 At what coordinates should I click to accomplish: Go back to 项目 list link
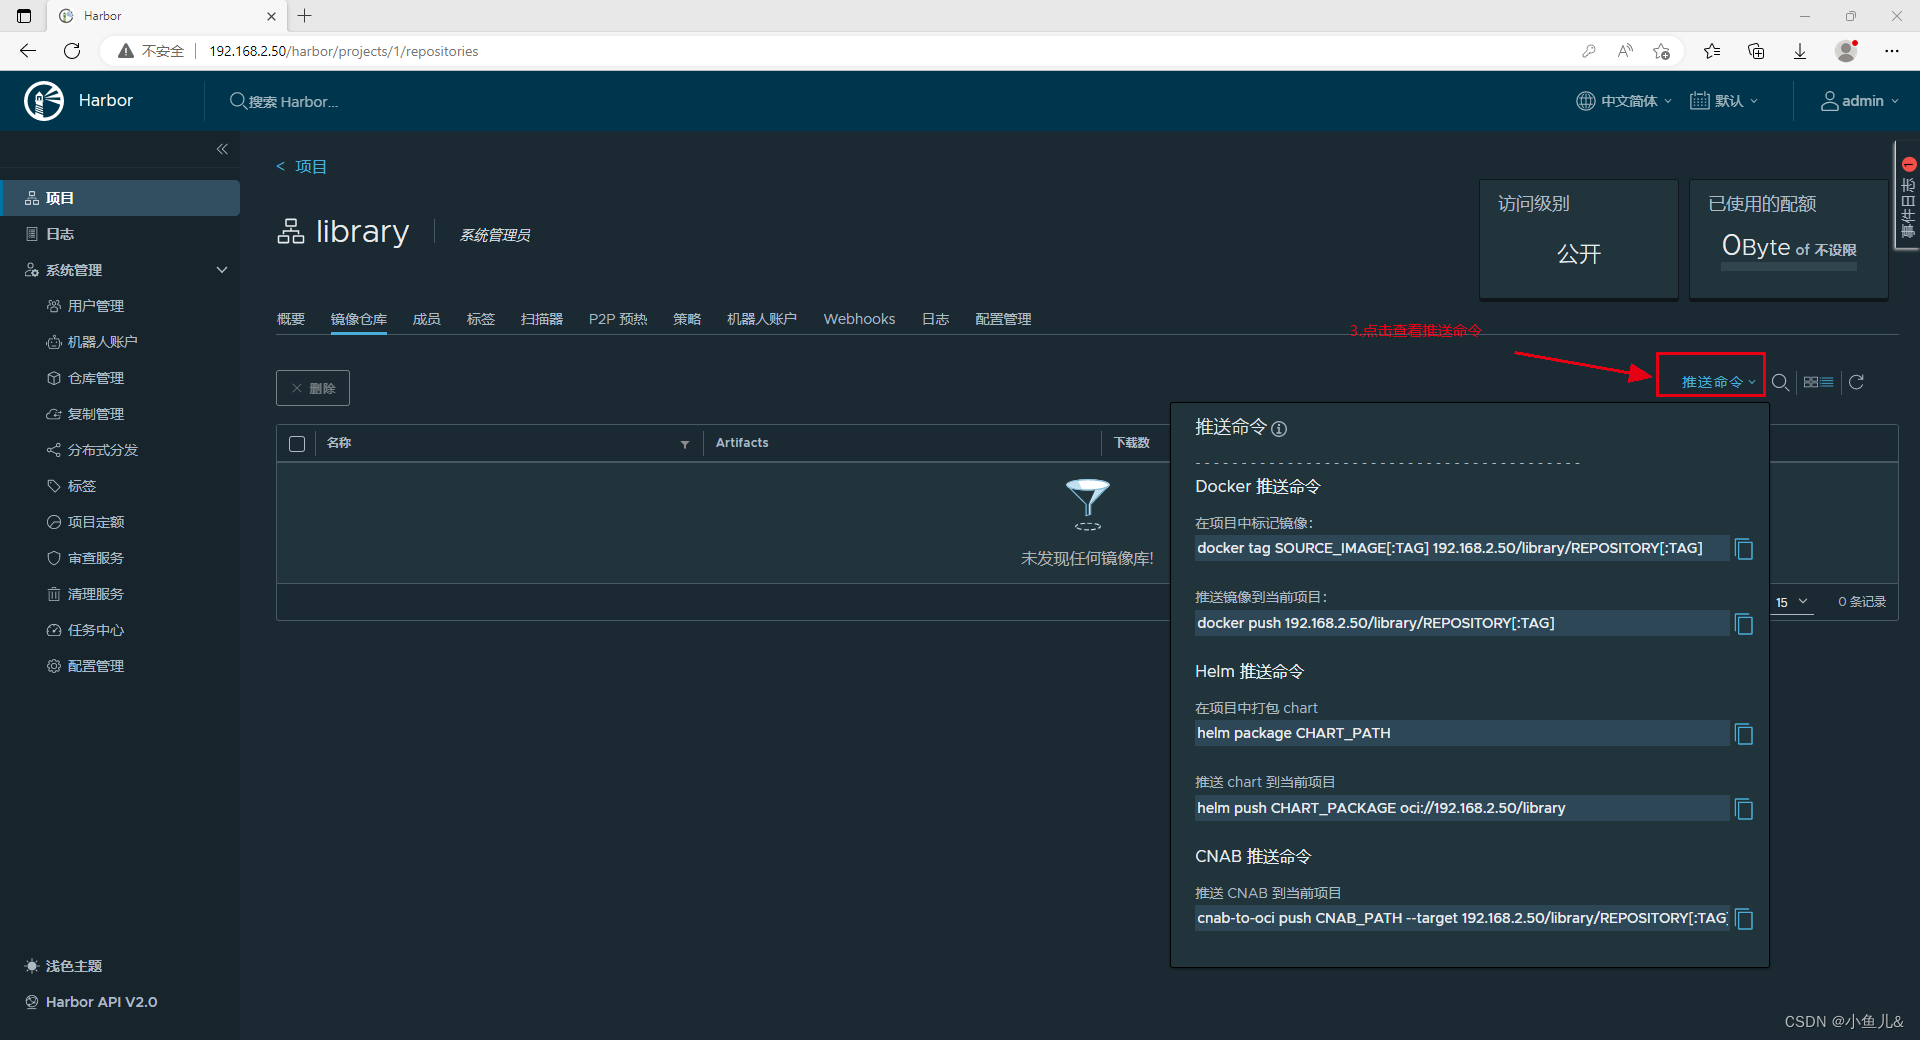[x=302, y=167]
